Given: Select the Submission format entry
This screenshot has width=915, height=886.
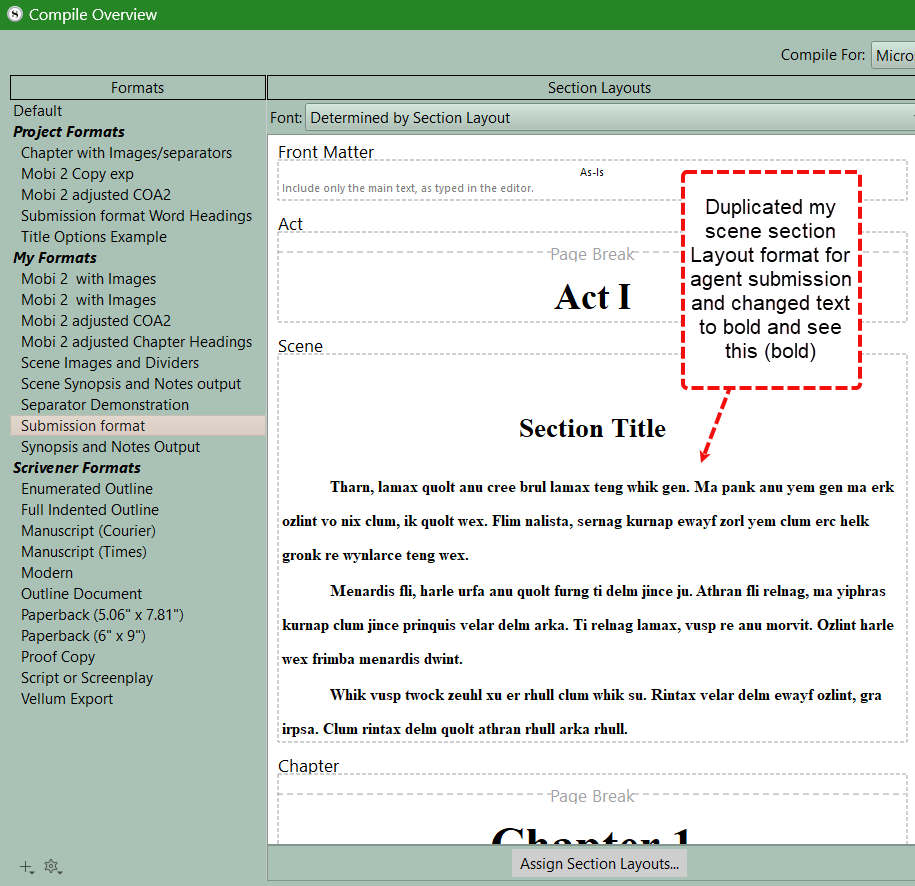Looking at the screenshot, I should 83,426.
